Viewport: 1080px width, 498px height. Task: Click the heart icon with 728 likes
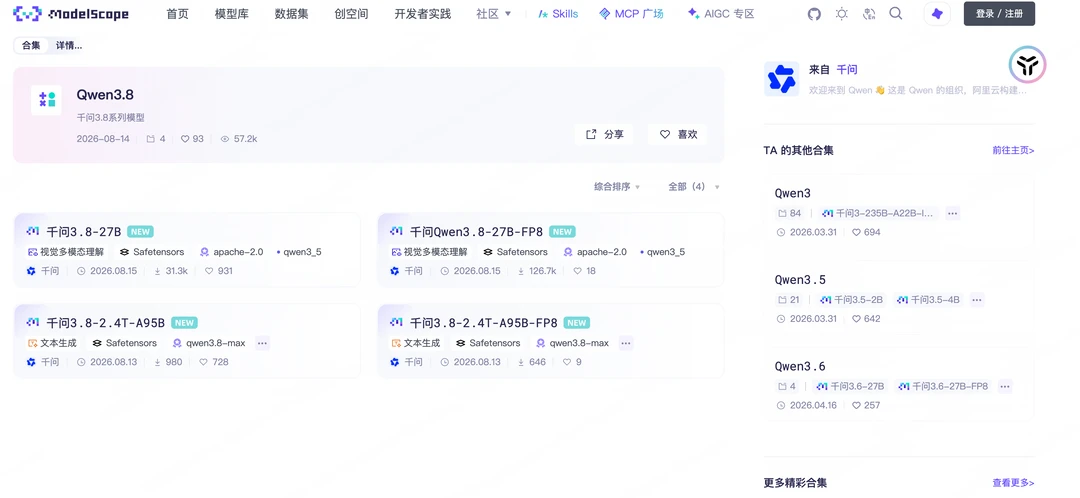pyautogui.click(x=204, y=362)
